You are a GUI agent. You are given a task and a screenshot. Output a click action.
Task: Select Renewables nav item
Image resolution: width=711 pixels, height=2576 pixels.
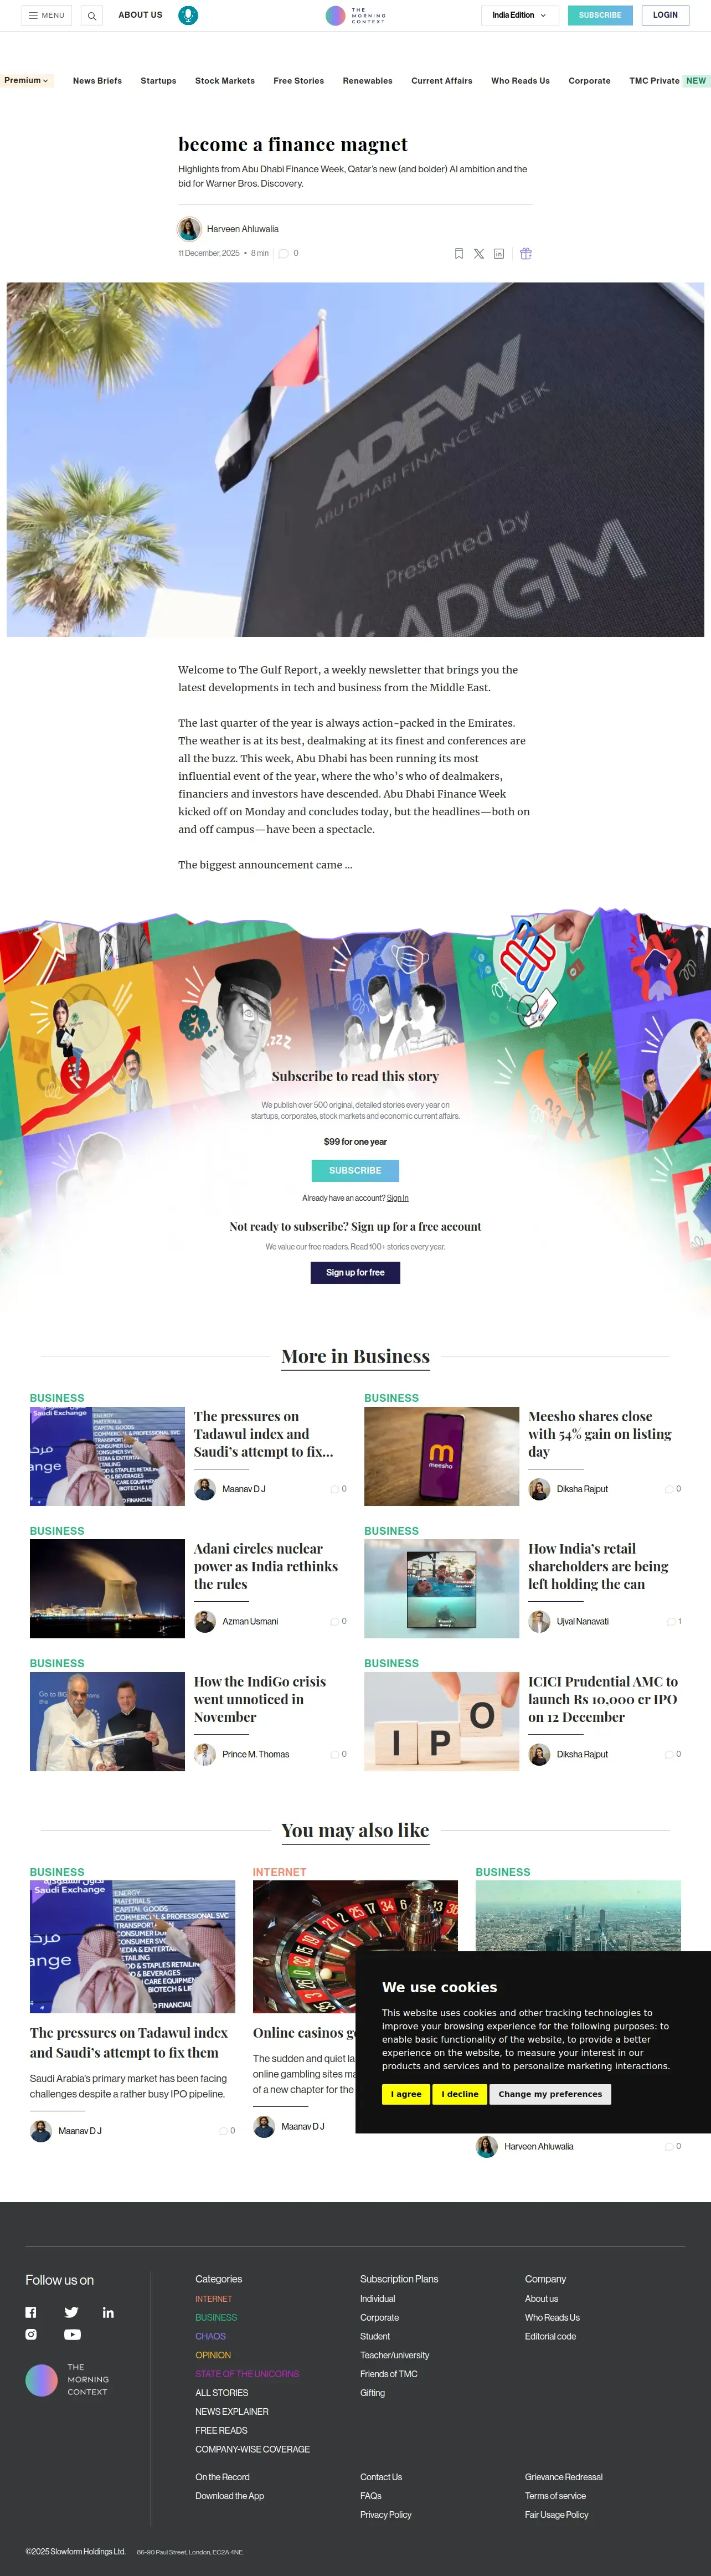click(x=368, y=81)
